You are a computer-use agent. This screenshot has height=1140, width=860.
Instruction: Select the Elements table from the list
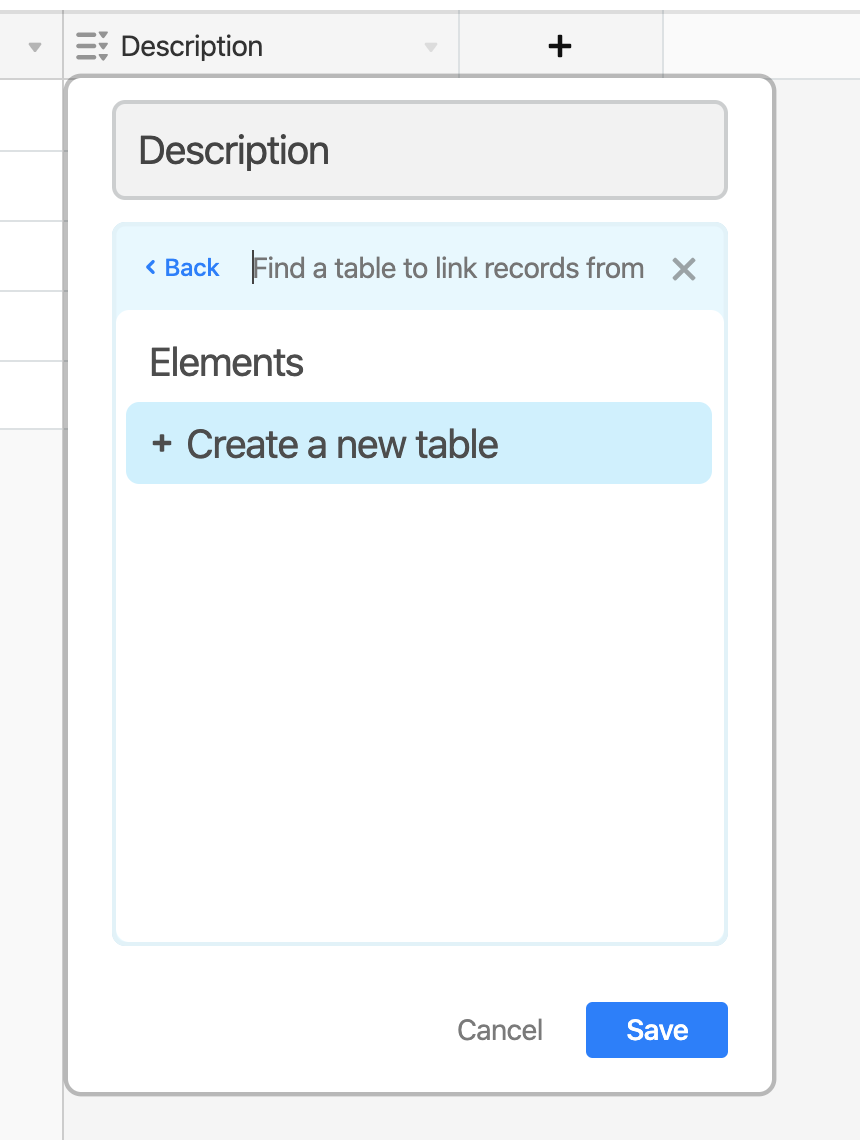[x=227, y=362]
